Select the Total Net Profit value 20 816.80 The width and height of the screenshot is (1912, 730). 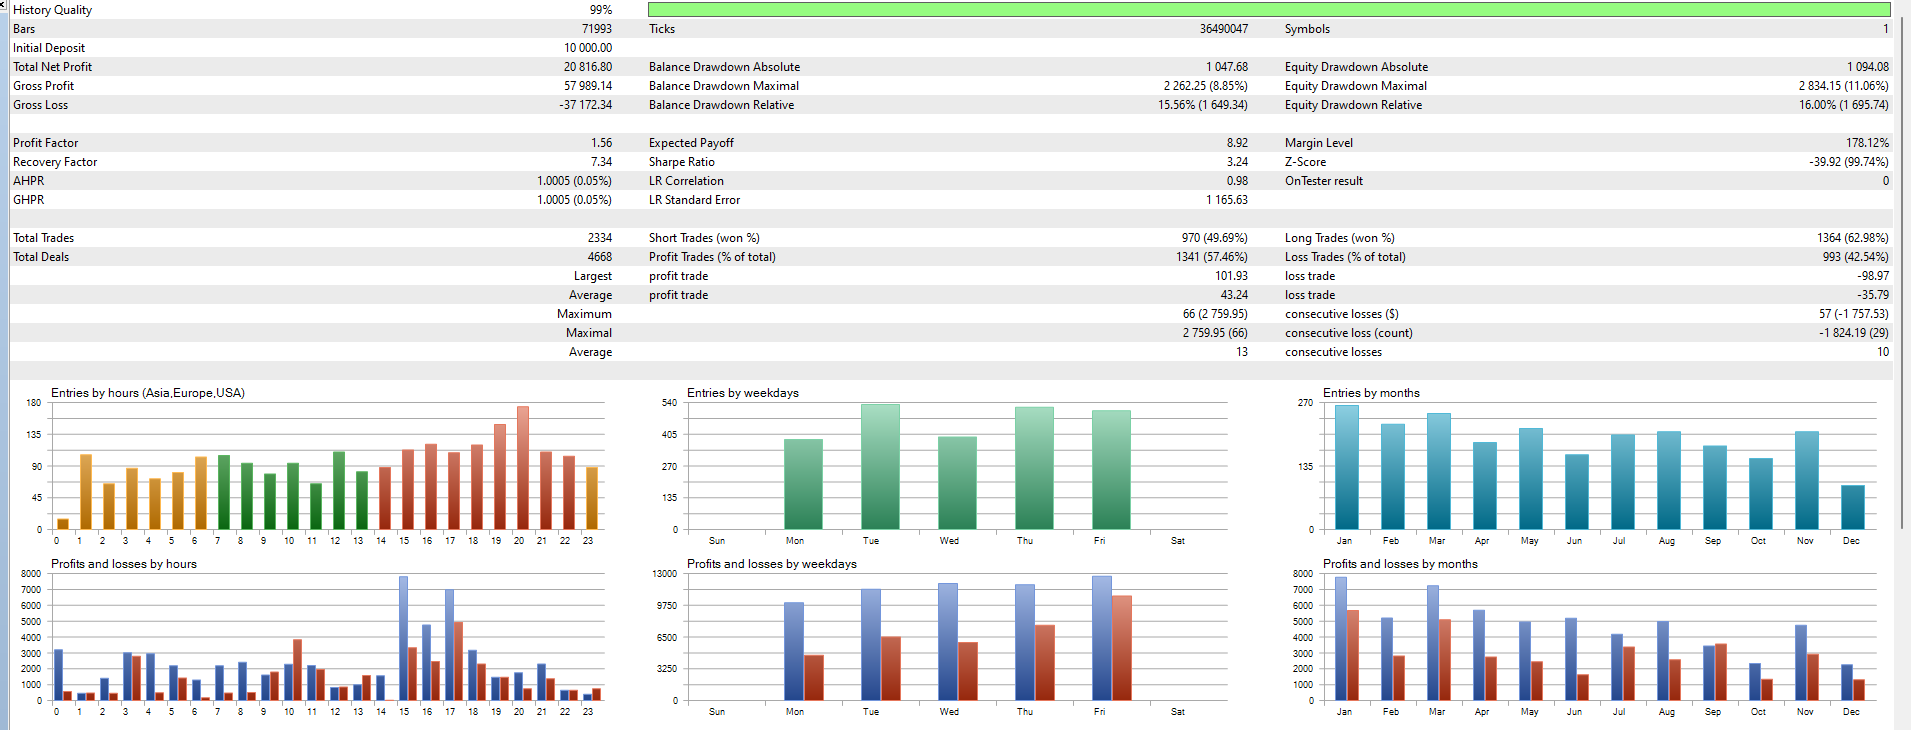point(587,67)
